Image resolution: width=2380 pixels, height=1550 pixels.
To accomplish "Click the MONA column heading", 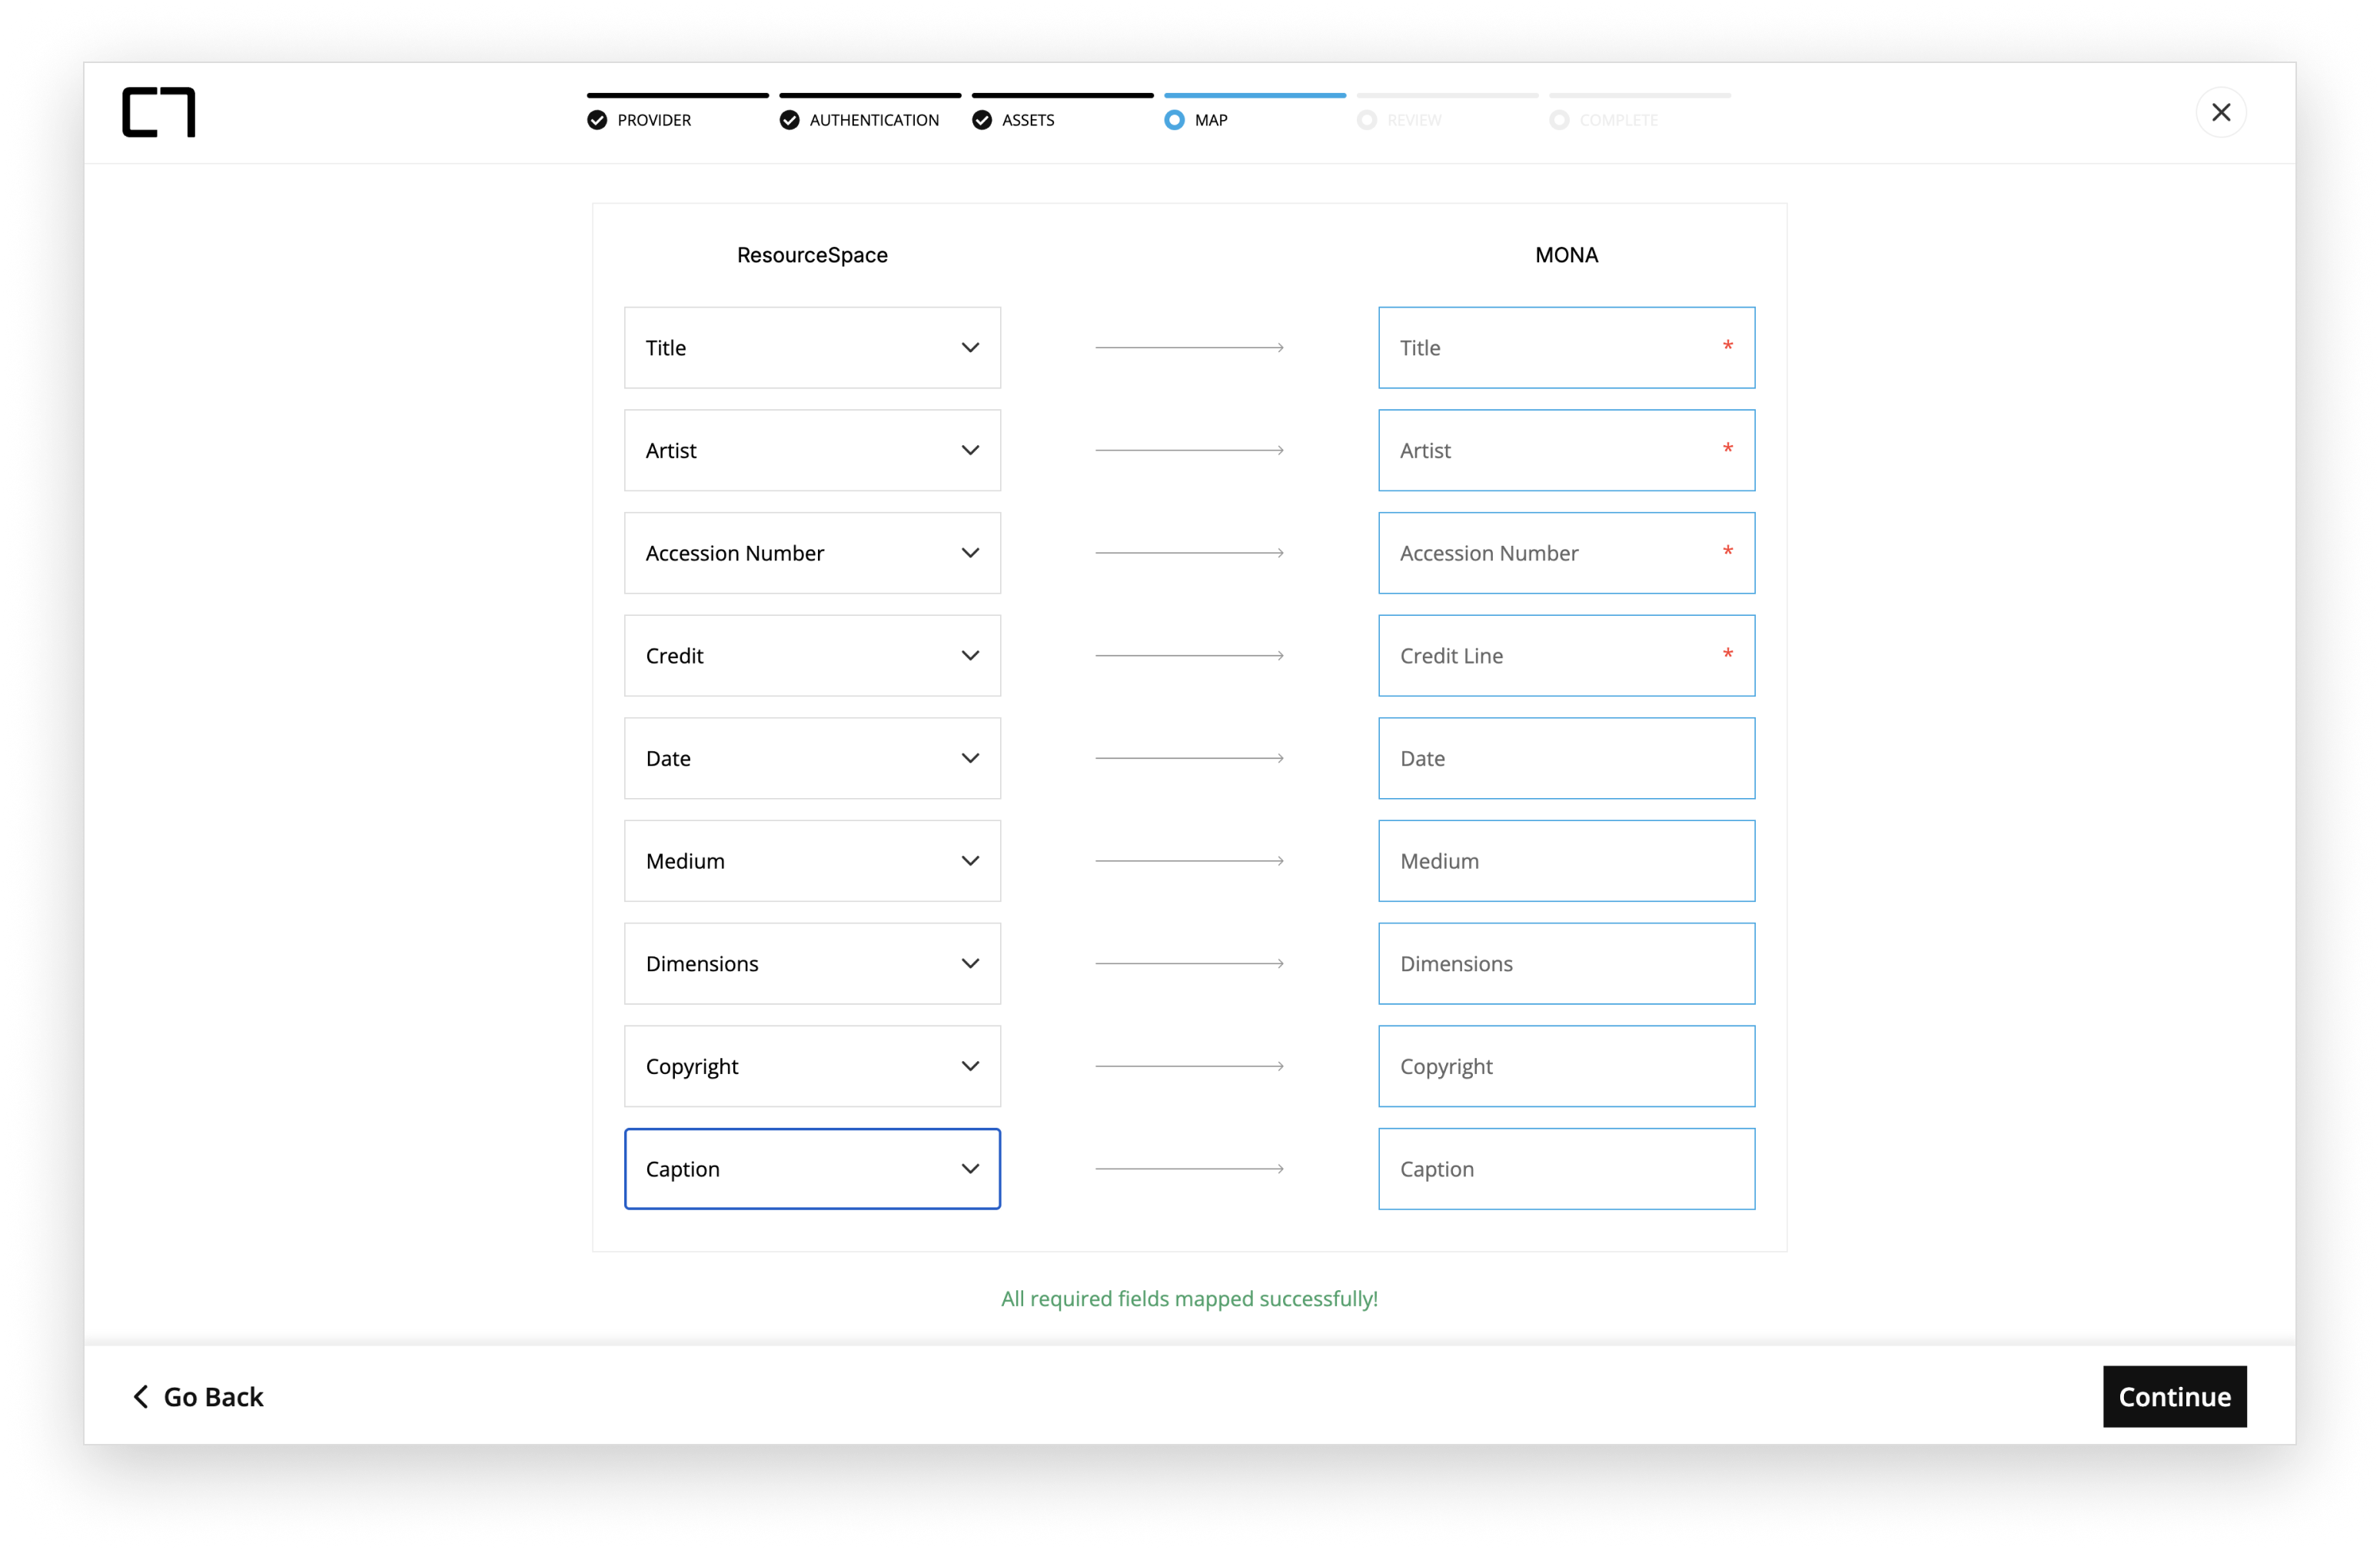I will pos(1566,255).
